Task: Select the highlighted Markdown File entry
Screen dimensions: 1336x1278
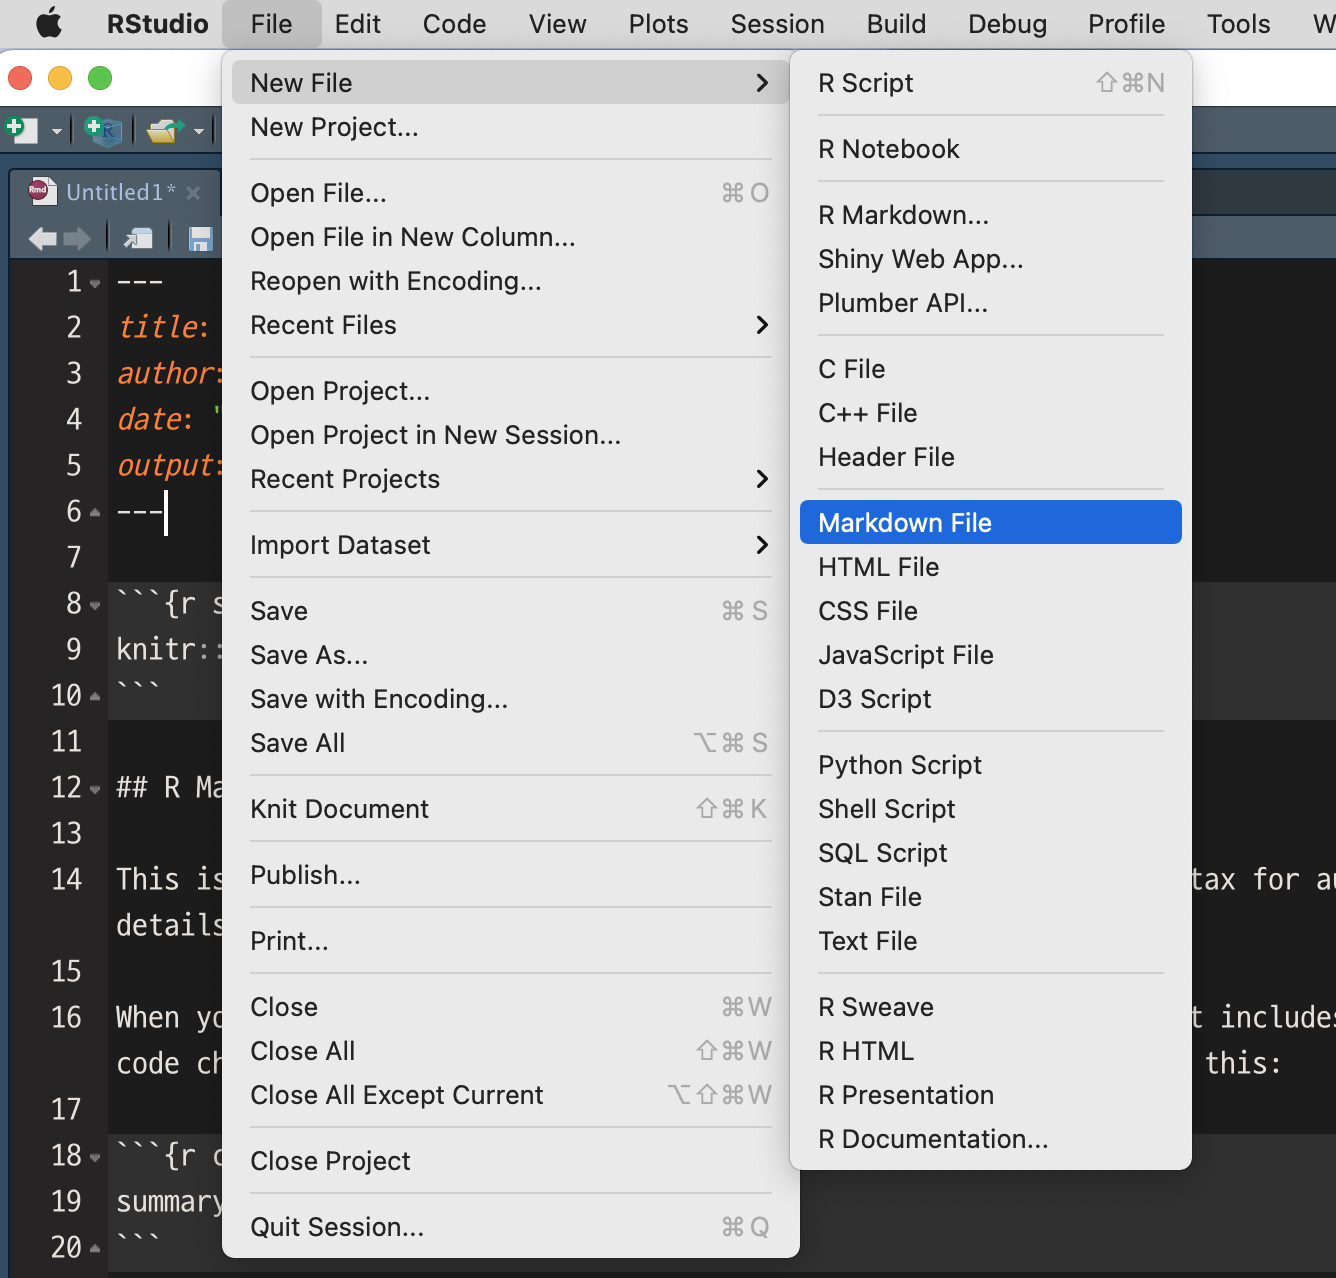Action: tap(991, 523)
